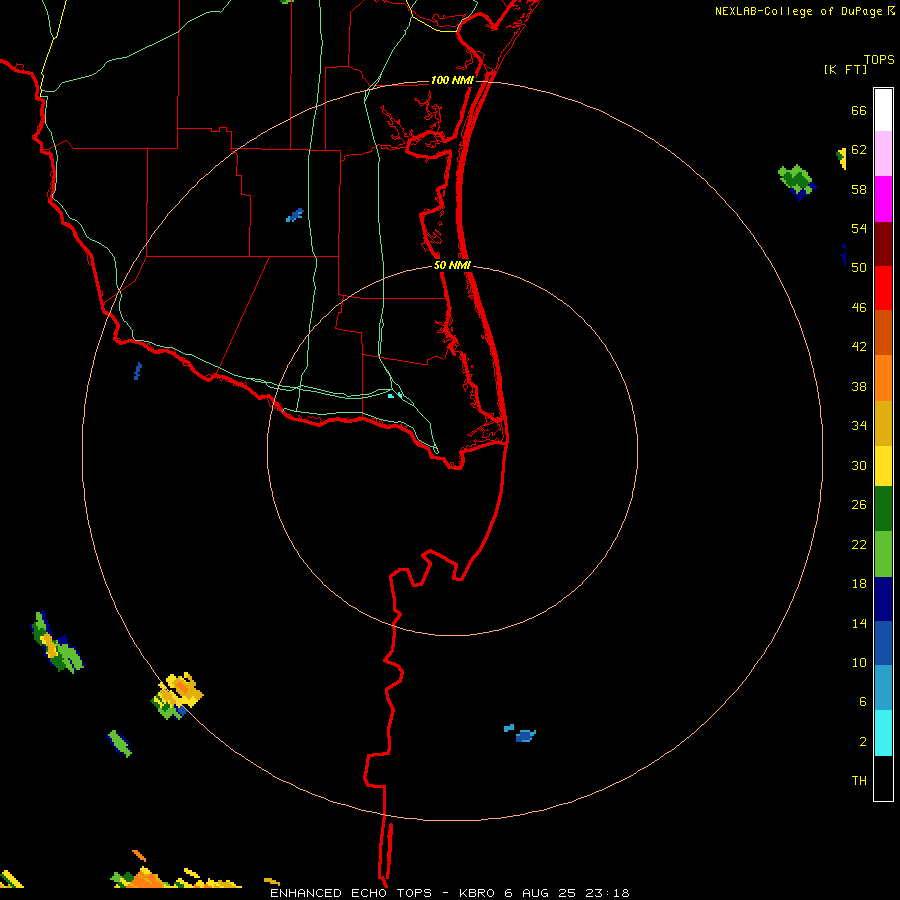The width and height of the screenshot is (900, 900).
Task: Select the dark red (maroon) legend swatch
Action: pyautogui.click(x=883, y=243)
